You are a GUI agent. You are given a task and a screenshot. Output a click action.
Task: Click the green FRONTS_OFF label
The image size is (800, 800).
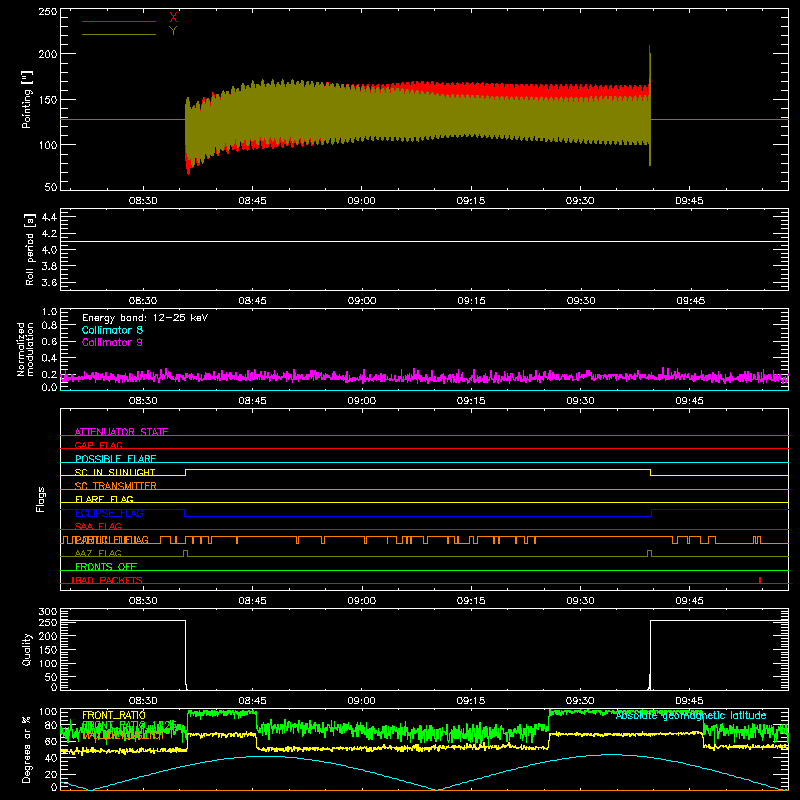pyautogui.click(x=106, y=567)
